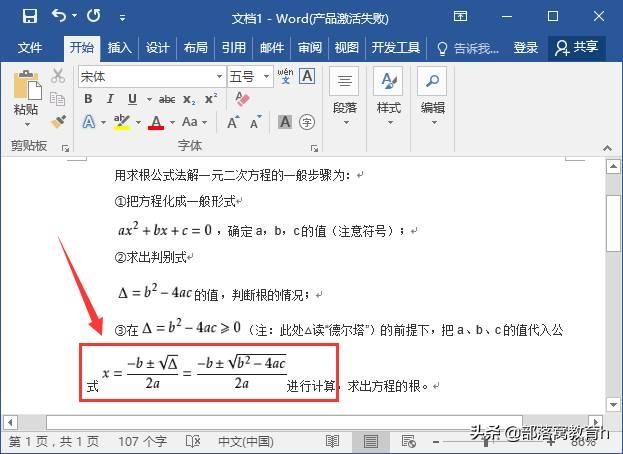Clear all formatting with eraser icon

click(x=242, y=99)
